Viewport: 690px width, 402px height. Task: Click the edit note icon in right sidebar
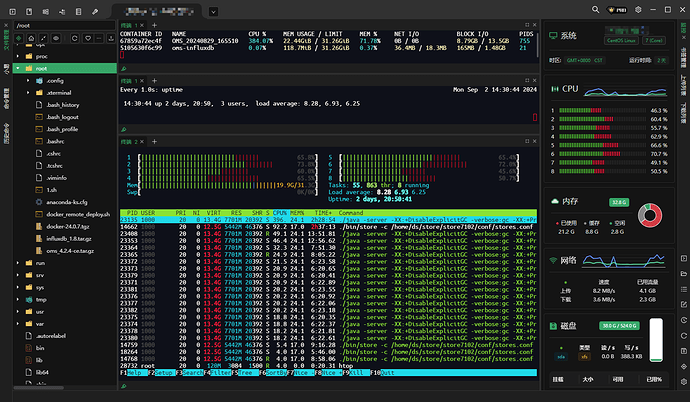click(683, 304)
